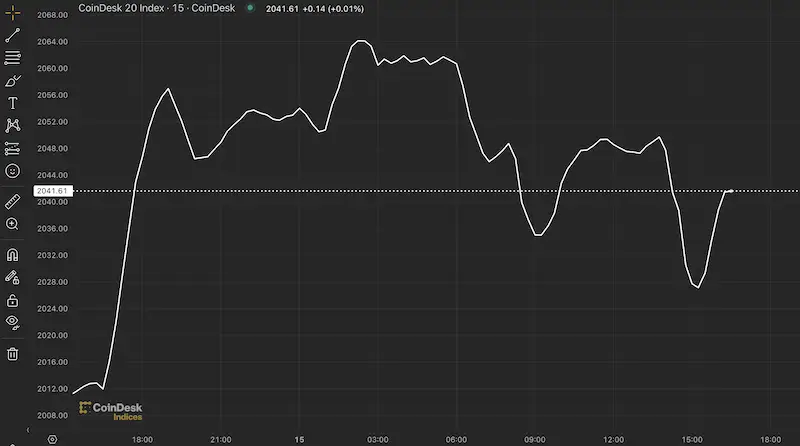Screen dimensions: 800x446
Task: Click the trash remove drawings icon
Action: coord(12,354)
